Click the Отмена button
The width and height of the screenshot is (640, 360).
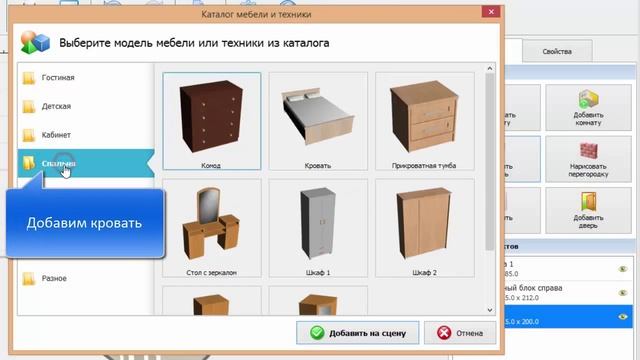click(460, 333)
